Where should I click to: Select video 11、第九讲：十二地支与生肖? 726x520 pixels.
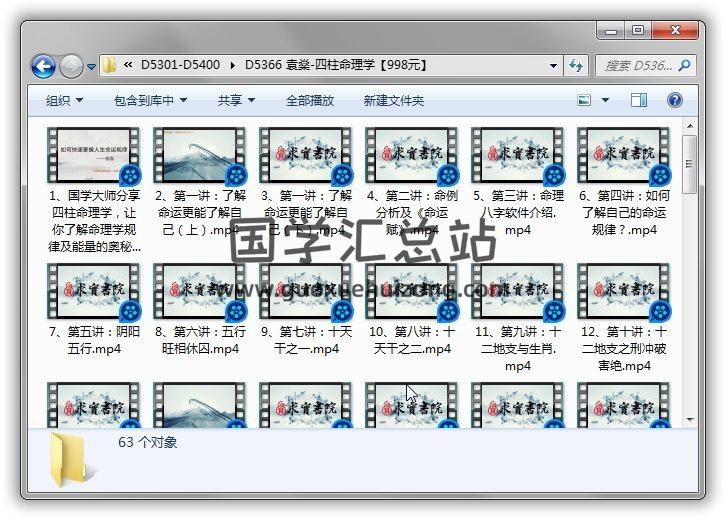pos(518,318)
